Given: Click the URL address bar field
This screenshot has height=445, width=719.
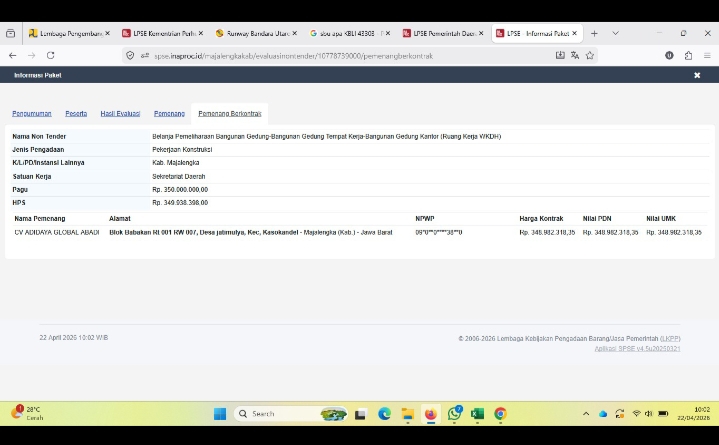Looking at the screenshot, I should (x=340, y=55).
